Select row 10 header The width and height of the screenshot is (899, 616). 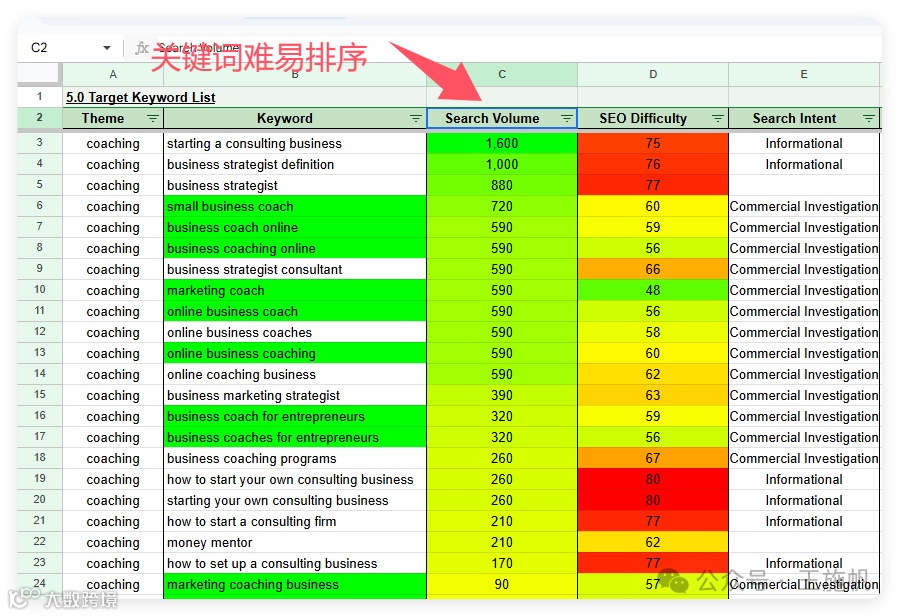(40, 290)
